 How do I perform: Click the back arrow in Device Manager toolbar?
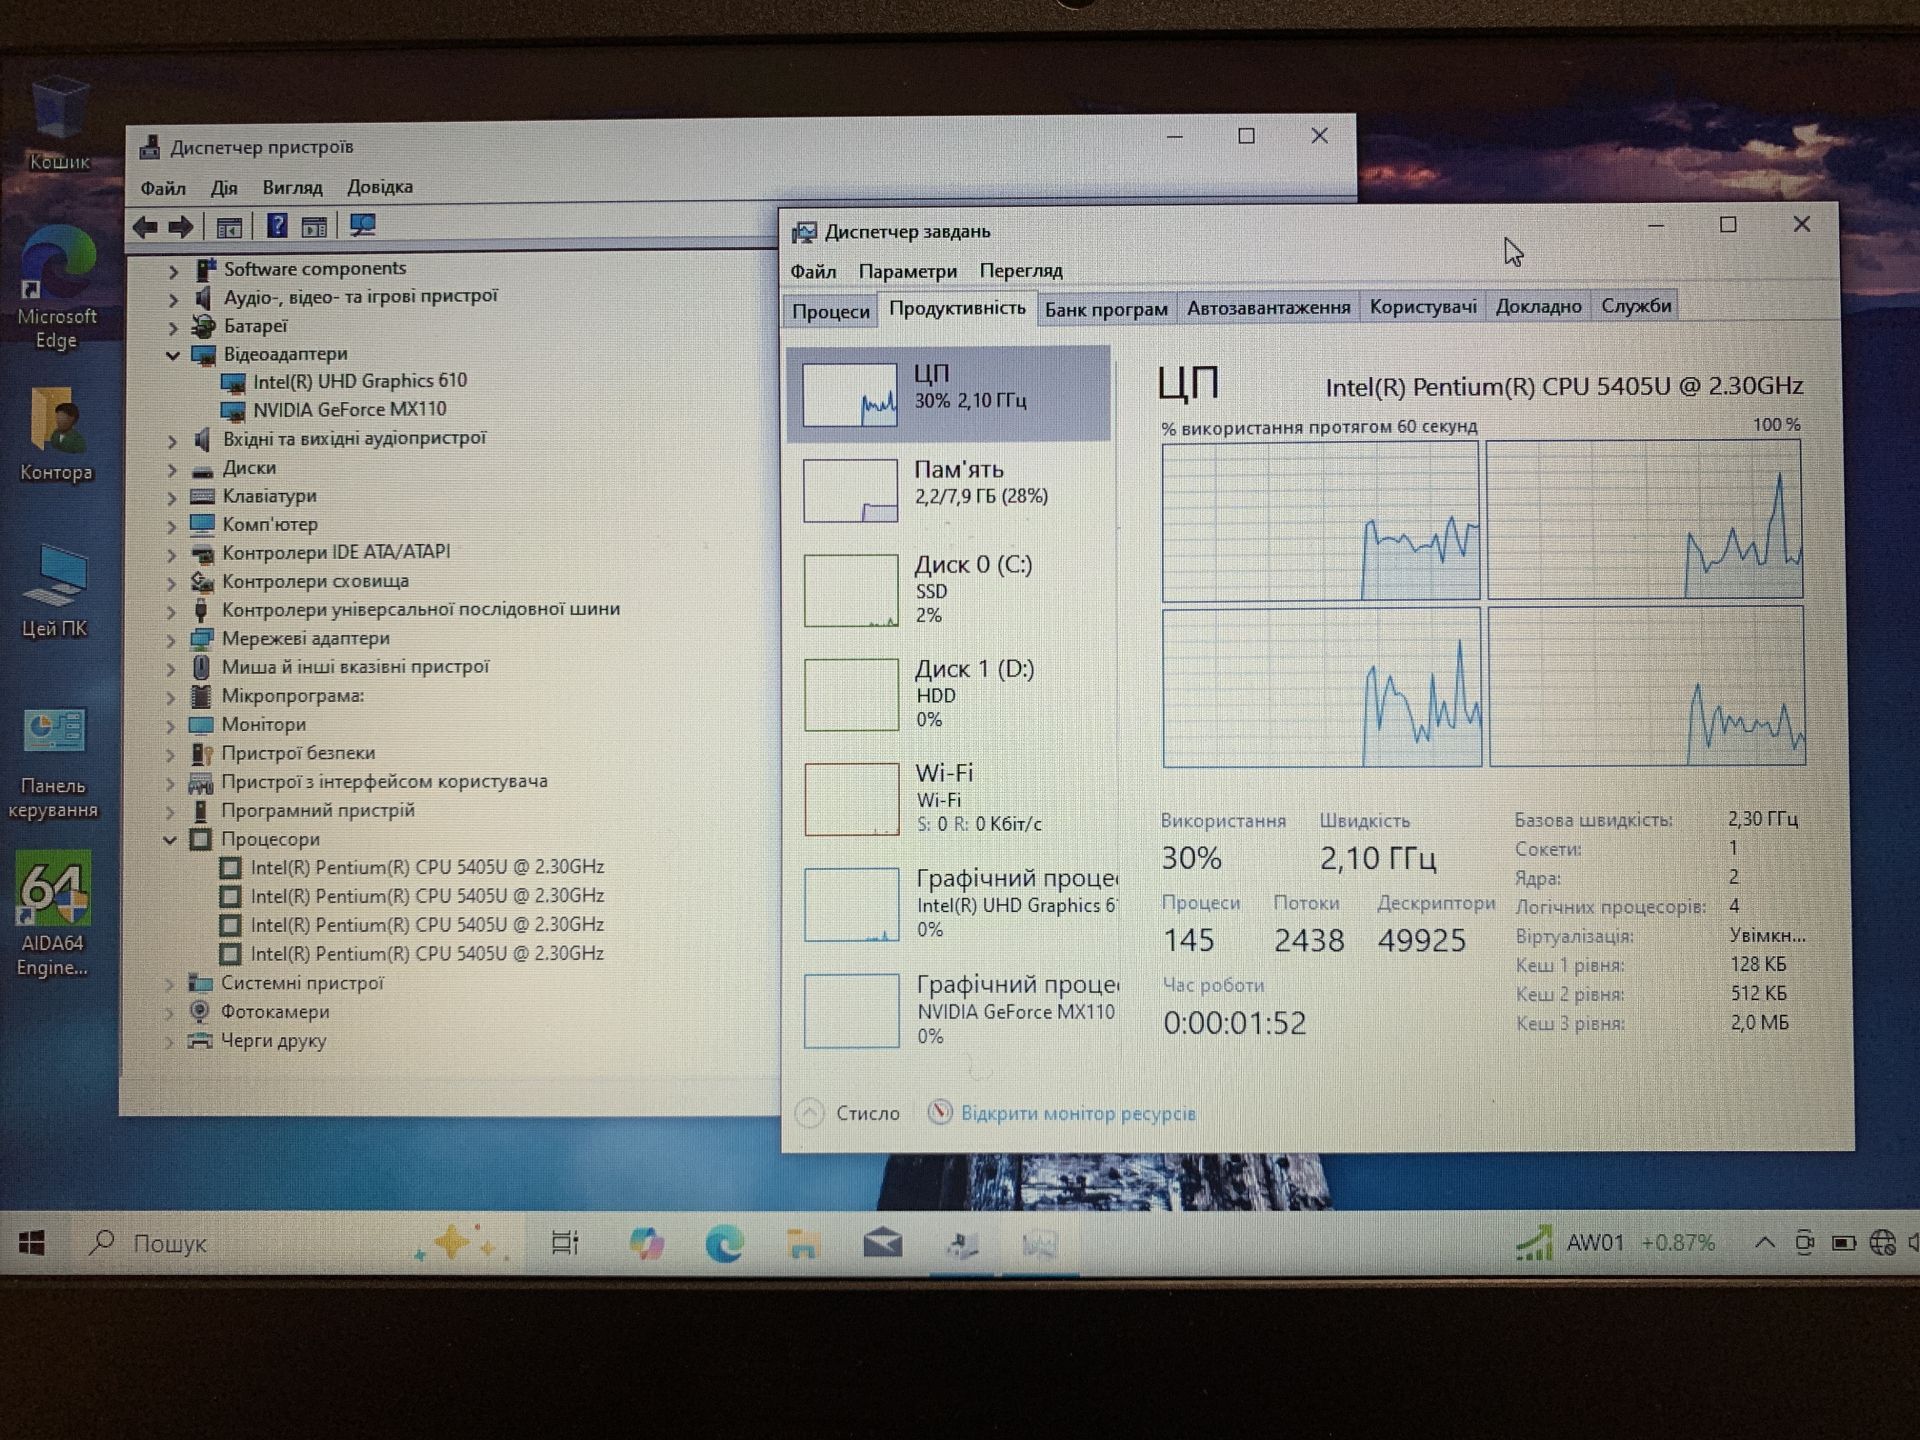tap(145, 227)
